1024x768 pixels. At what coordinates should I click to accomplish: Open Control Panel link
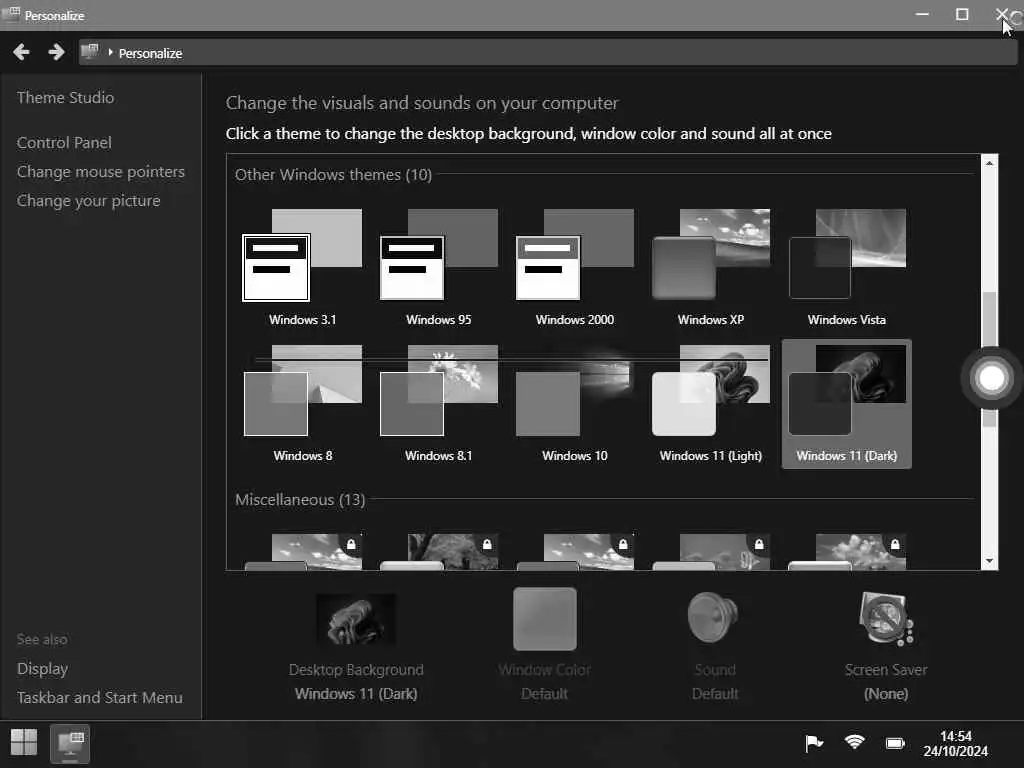tap(64, 142)
